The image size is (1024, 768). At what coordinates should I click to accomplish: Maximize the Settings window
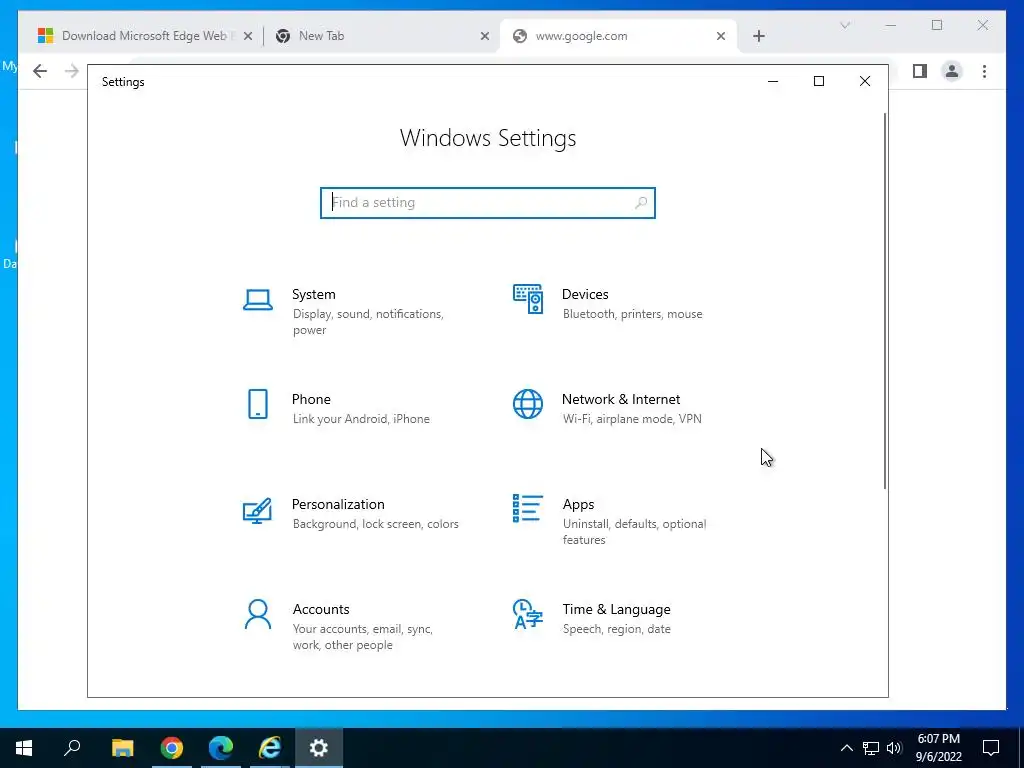(x=819, y=81)
